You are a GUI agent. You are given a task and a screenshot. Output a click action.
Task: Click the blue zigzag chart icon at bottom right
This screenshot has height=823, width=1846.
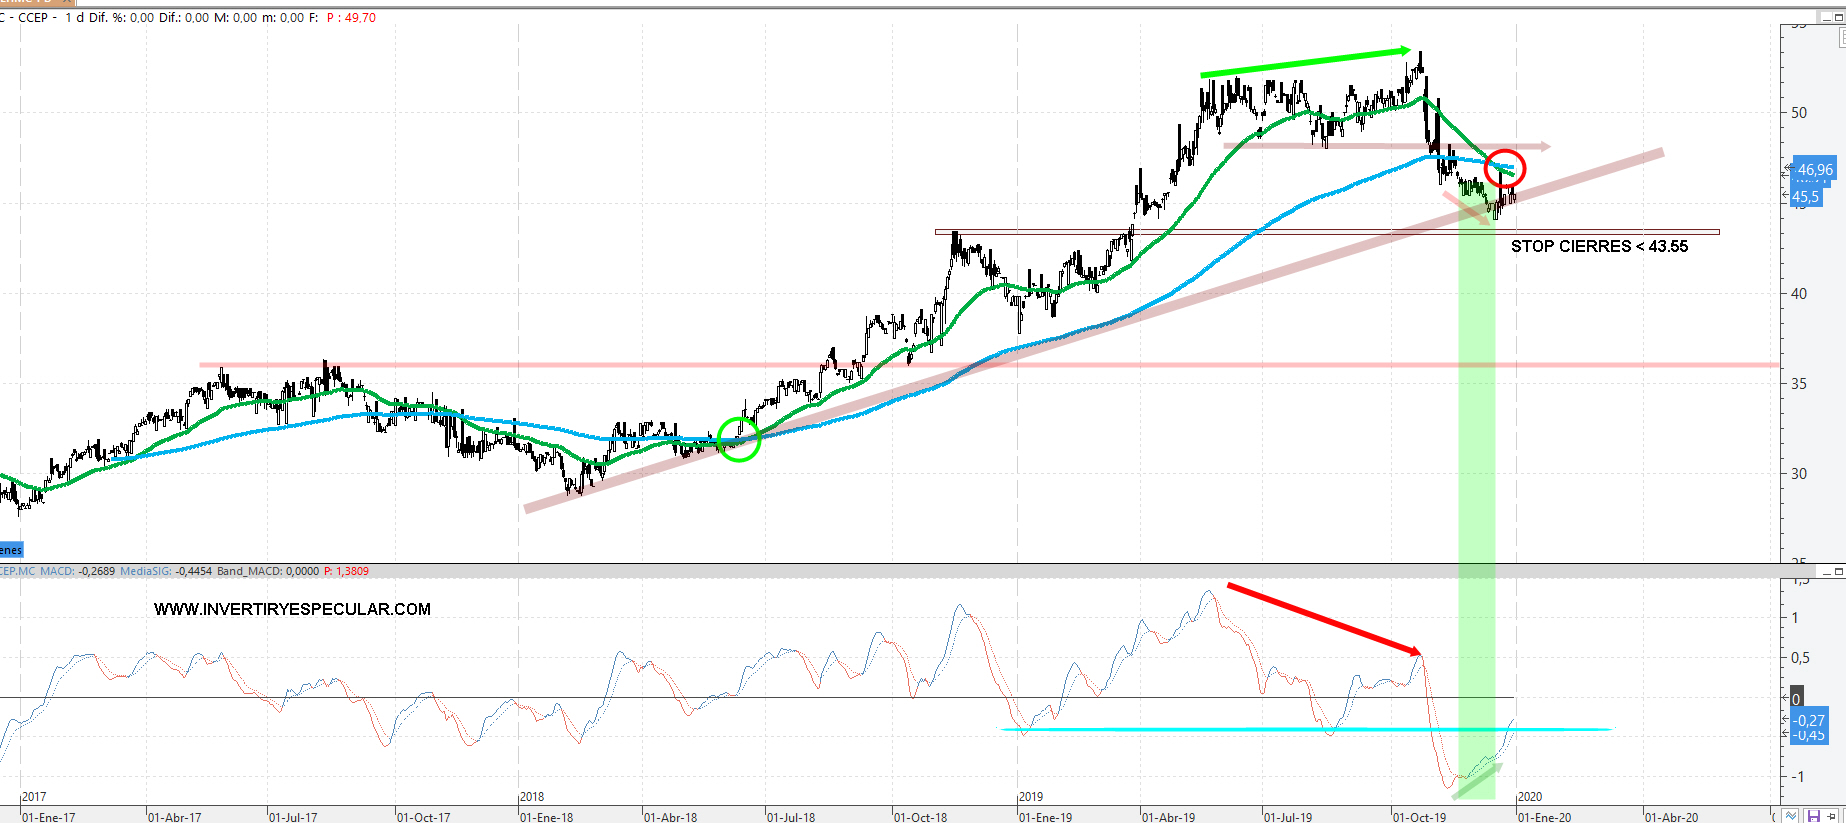point(1791,816)
